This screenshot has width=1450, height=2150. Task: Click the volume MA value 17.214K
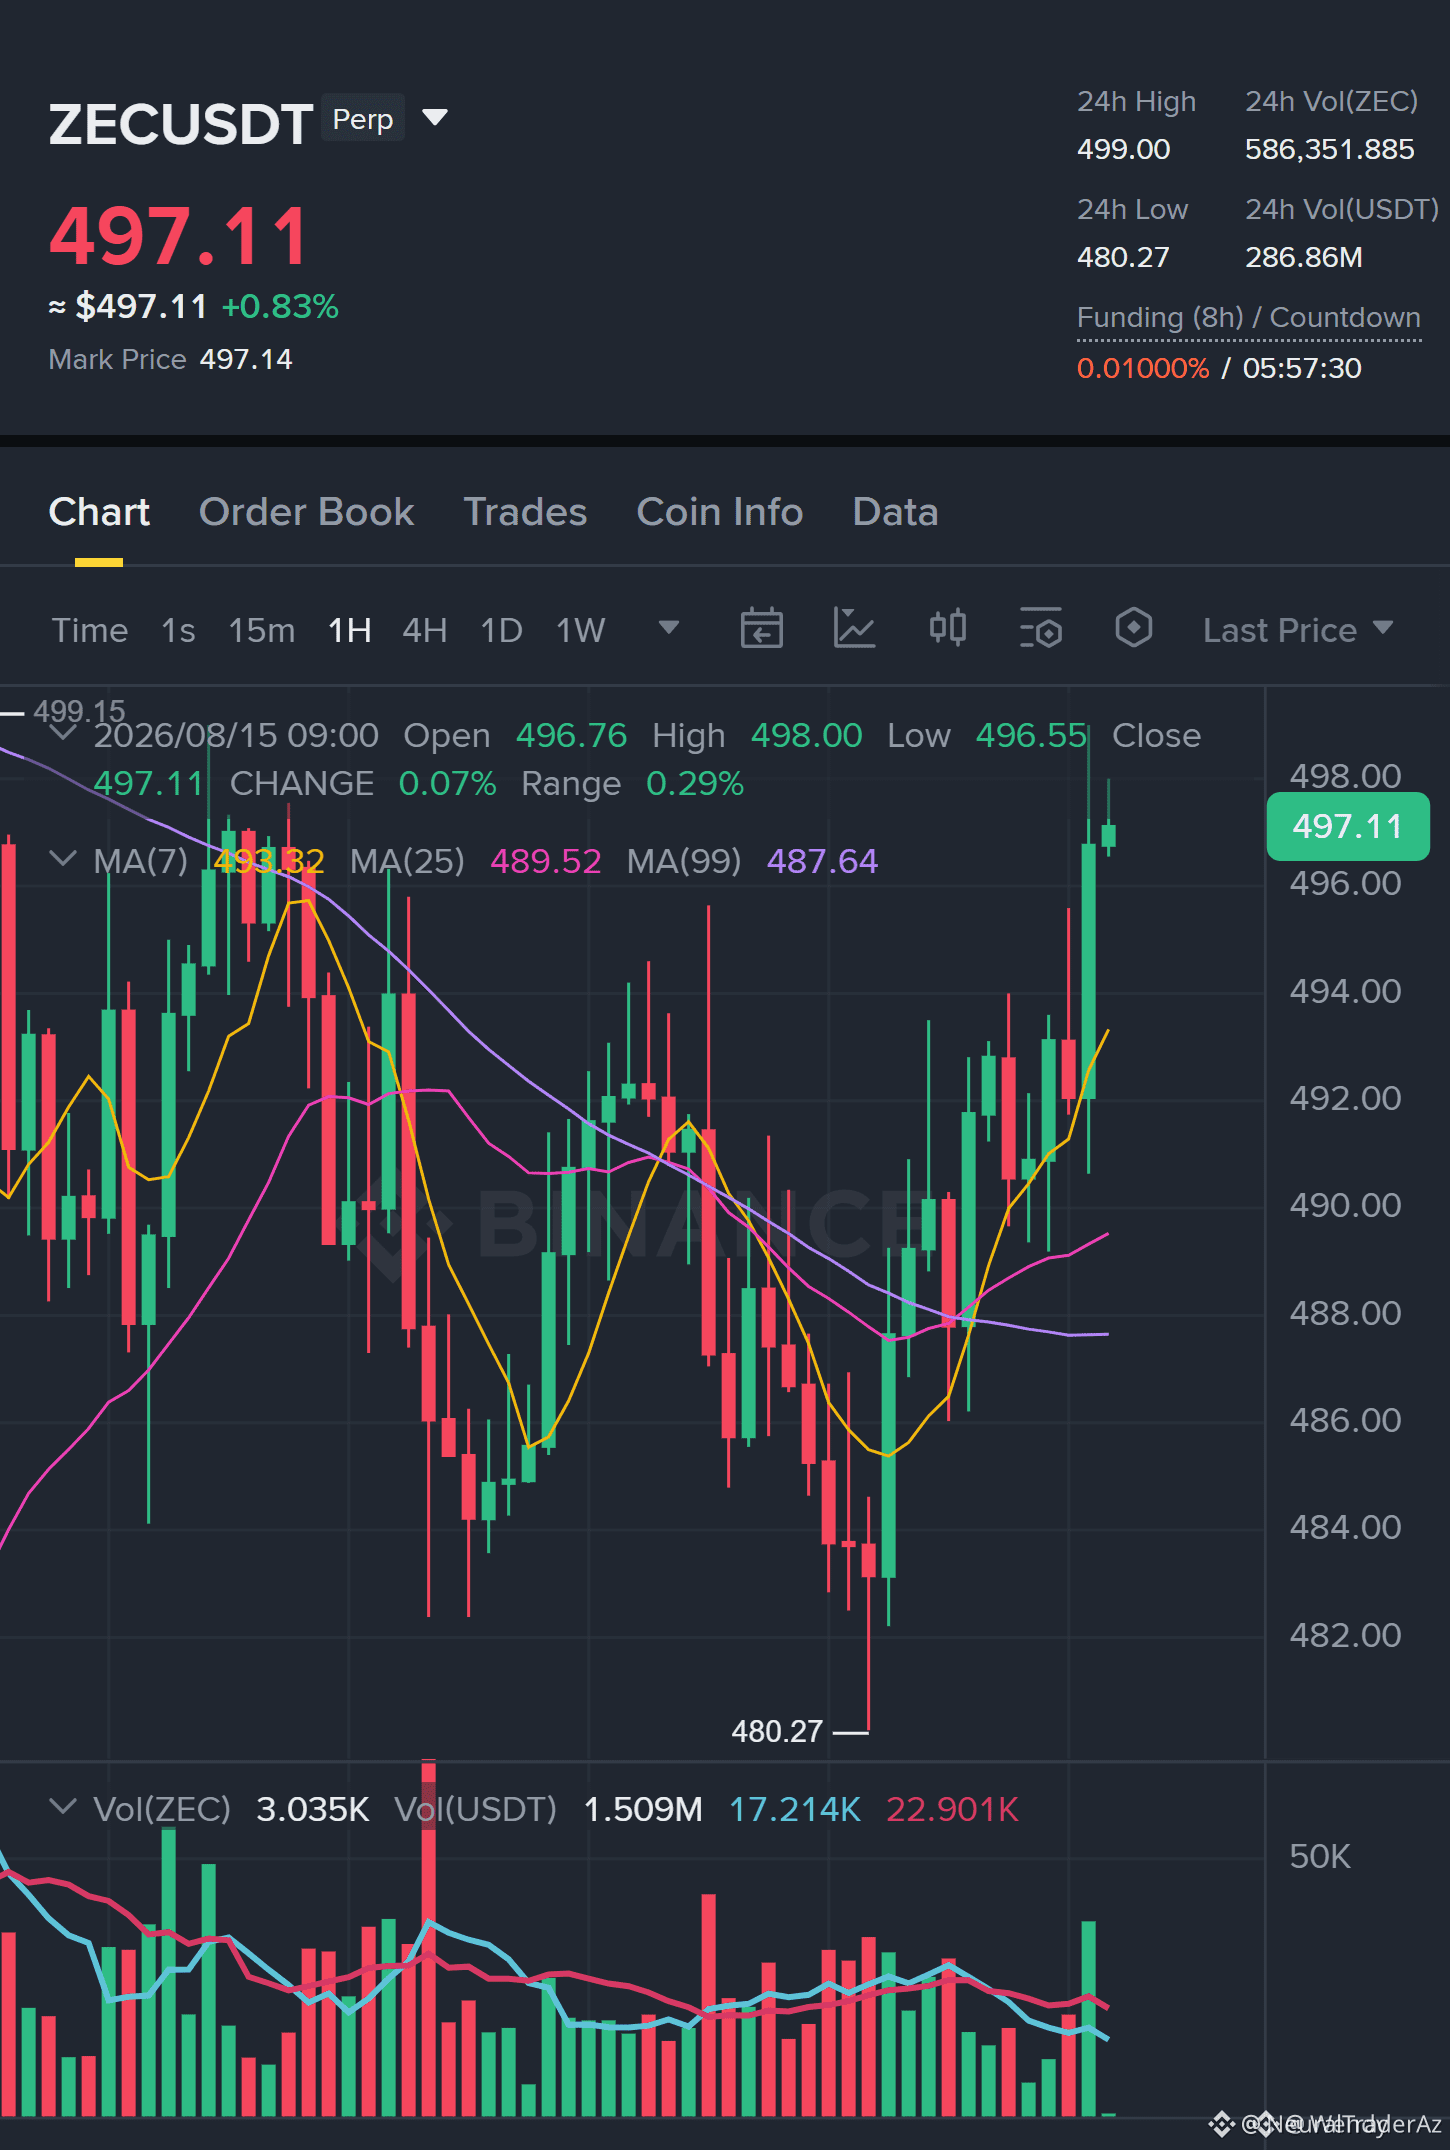[x=794, y=1809]
